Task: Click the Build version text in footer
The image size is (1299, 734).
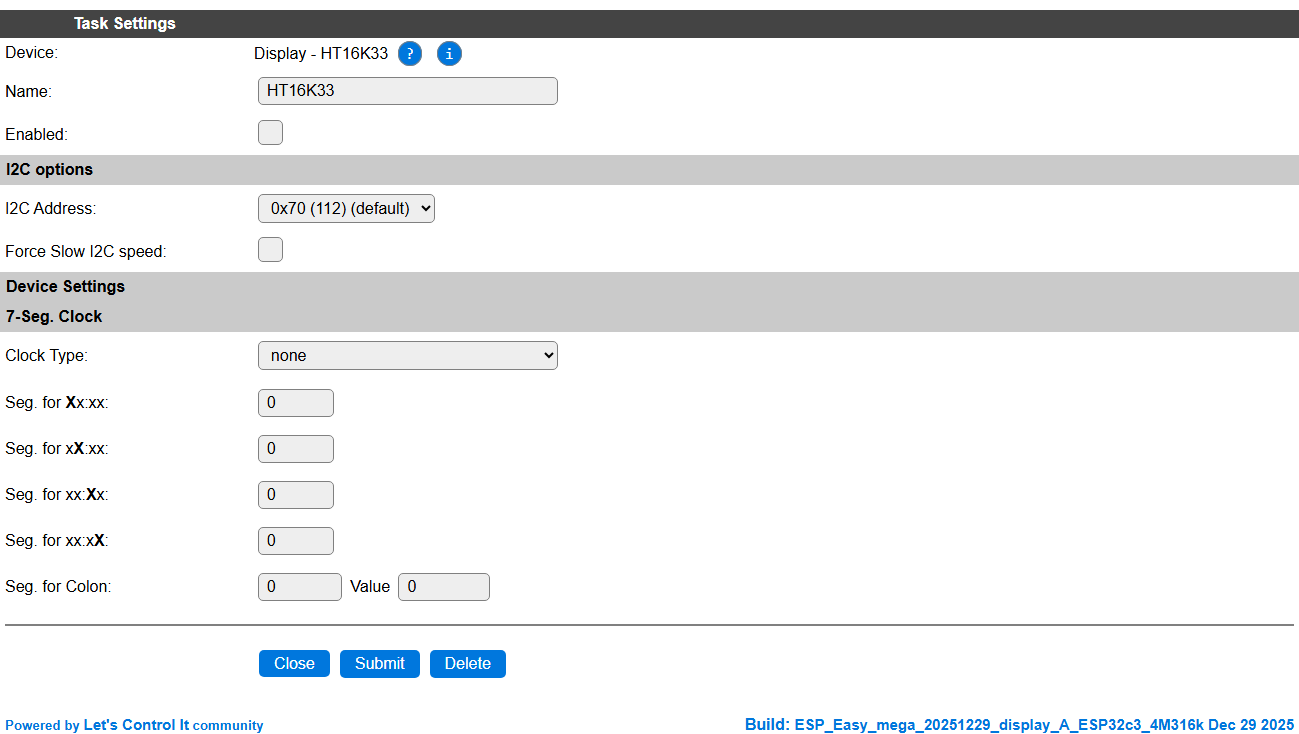Action: pos(1019,724)
